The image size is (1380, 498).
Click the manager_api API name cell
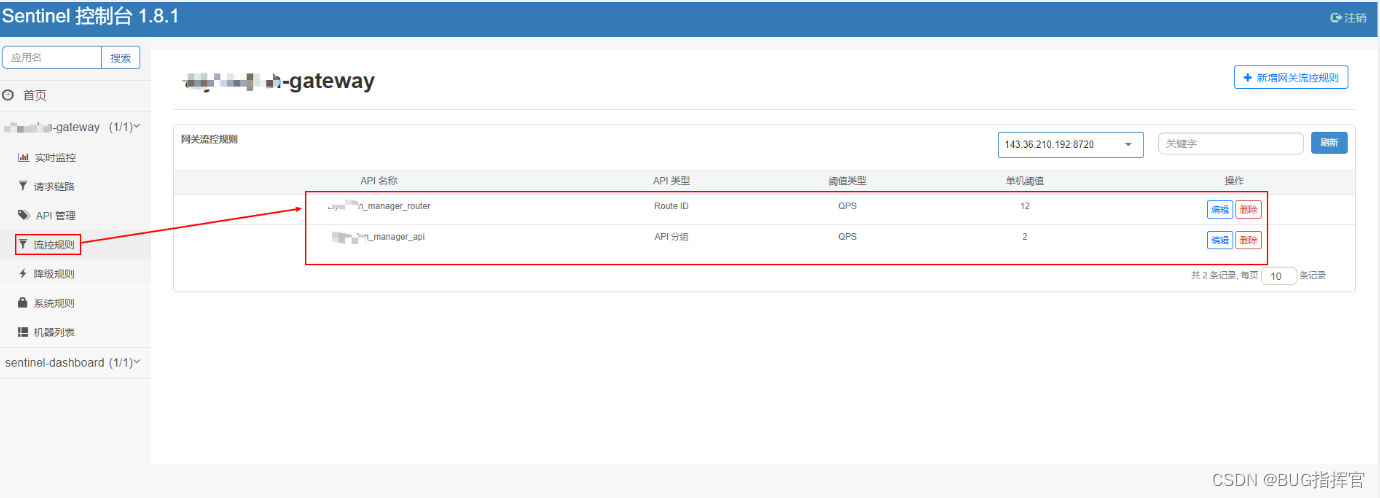click(x=379, y=237)
